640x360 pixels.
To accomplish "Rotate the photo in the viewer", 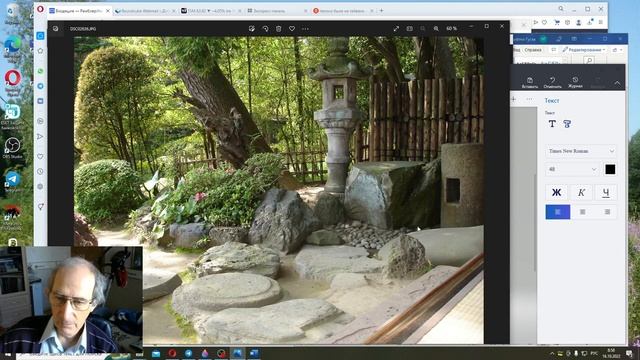I will pyautogui.click(x=265, y=29).
